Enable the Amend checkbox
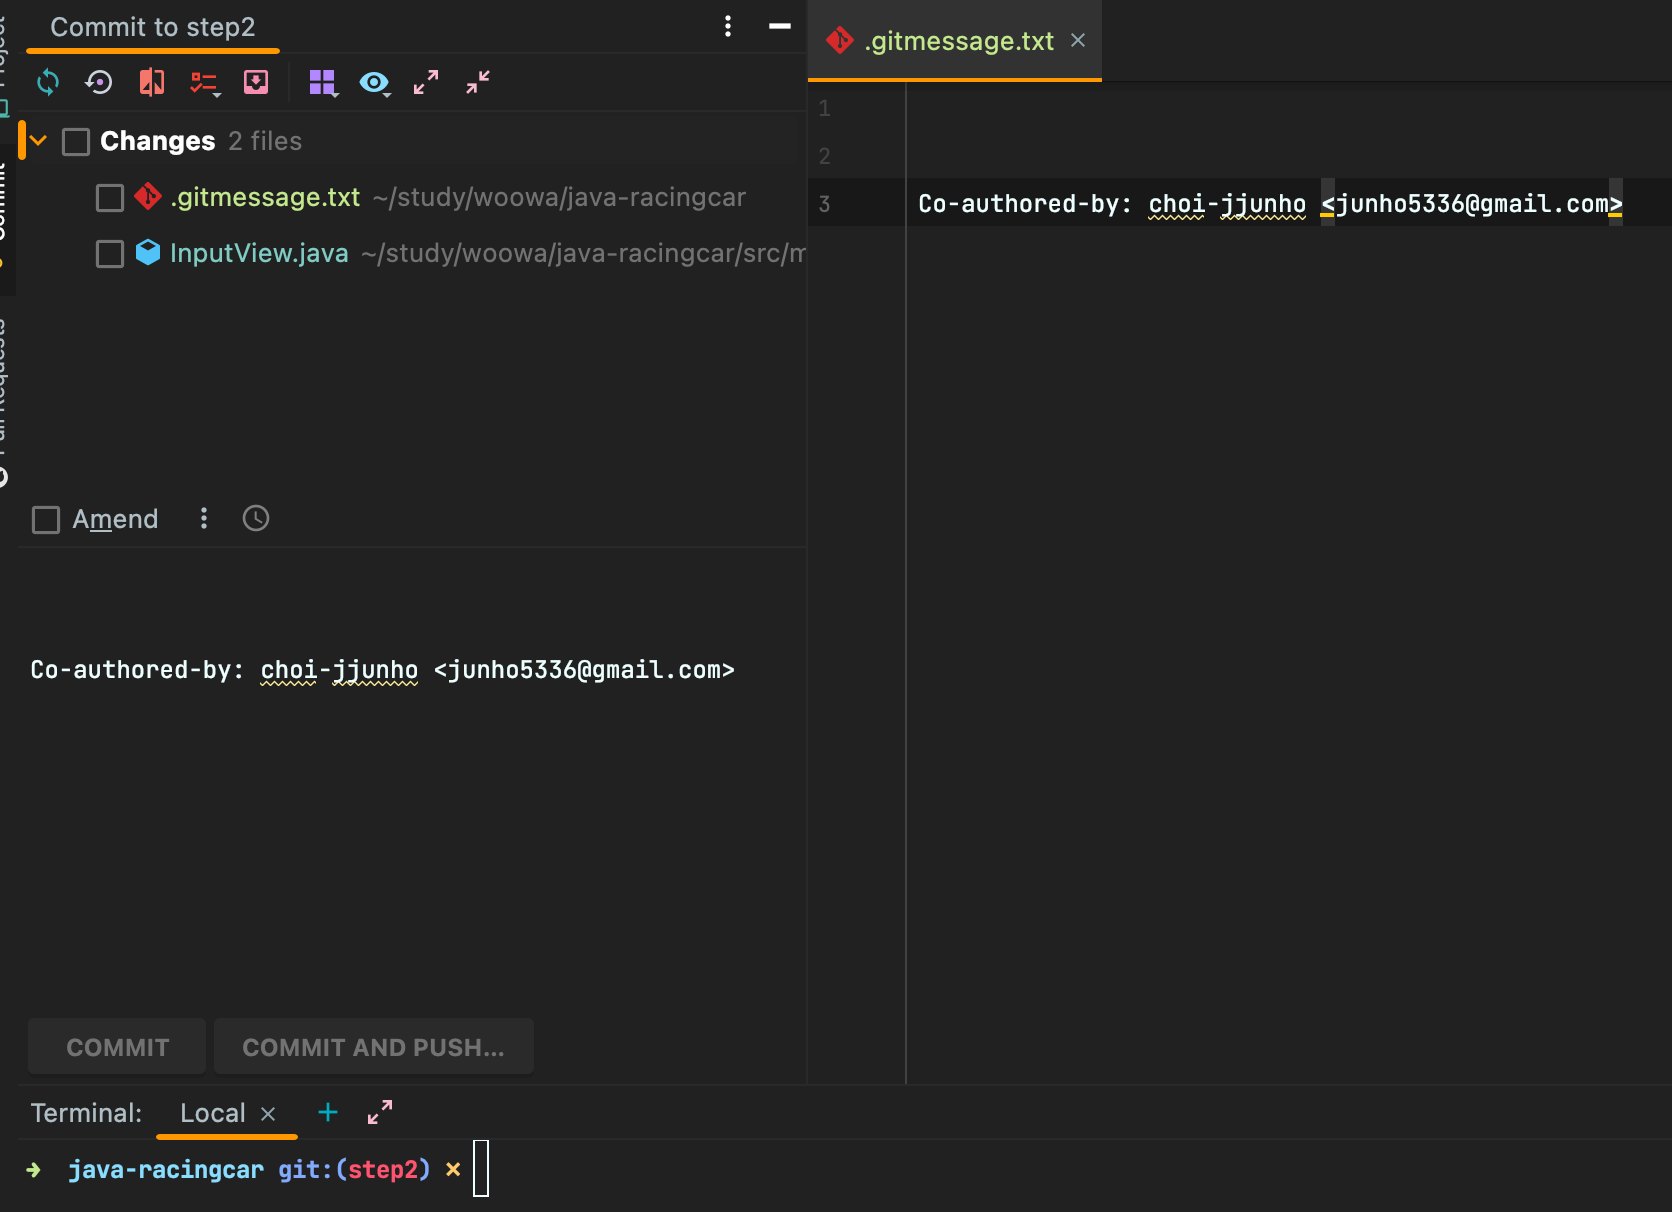Image resolution: width=1672 pixels, height=1212 pixels. coord(46,520)
